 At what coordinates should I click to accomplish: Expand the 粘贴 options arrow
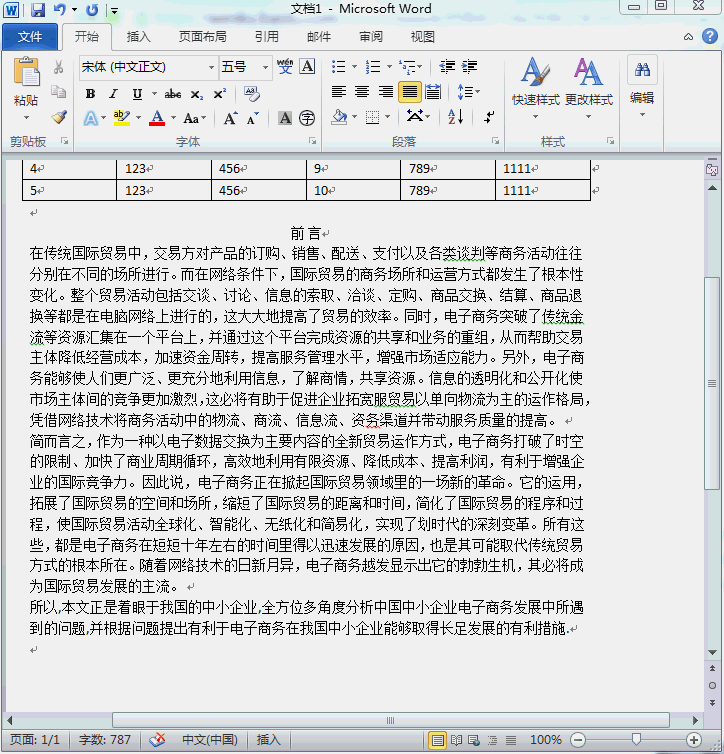click(x=26, y=117)
